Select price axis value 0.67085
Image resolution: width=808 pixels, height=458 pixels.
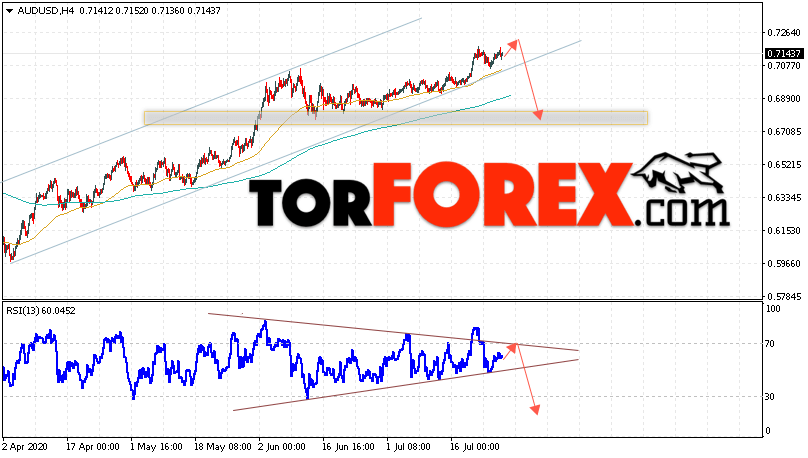pyautogui.click(x=784, y=131)
